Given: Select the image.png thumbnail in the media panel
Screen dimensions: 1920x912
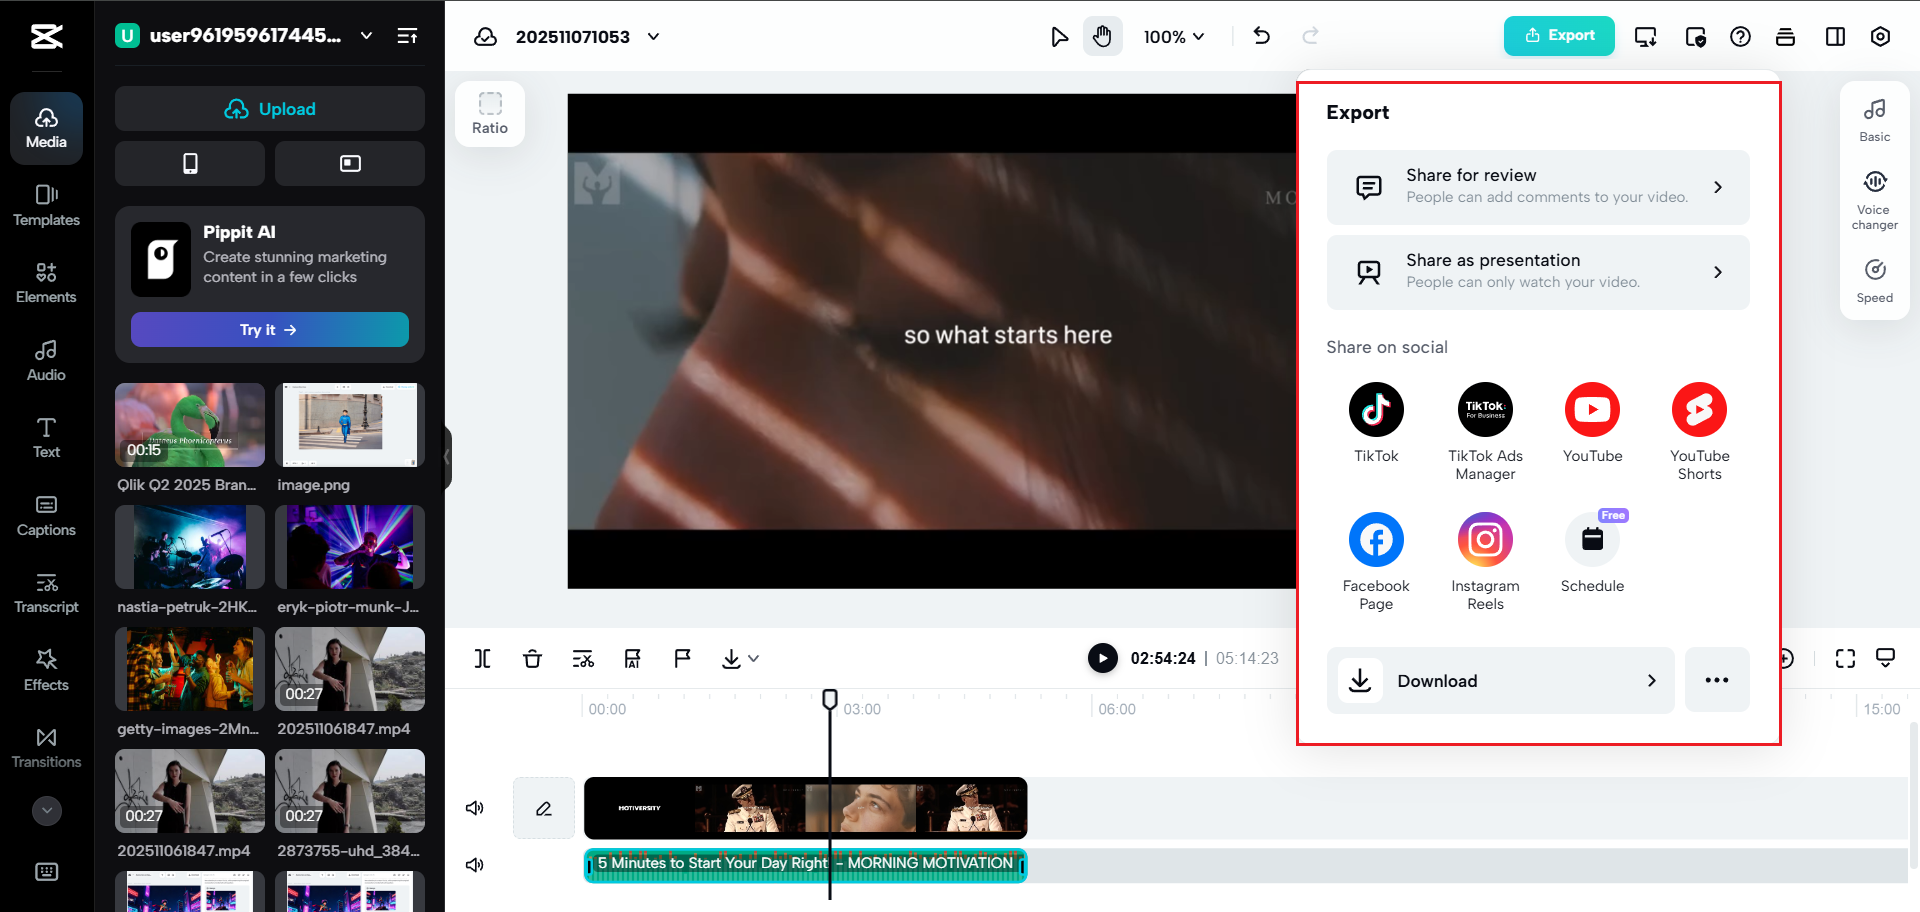Looking at the screenshot, I should click(x=349, y=425).
